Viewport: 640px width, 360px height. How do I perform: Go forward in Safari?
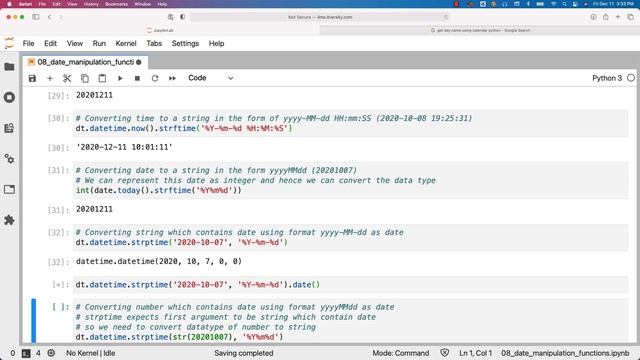tap(61, 17)
